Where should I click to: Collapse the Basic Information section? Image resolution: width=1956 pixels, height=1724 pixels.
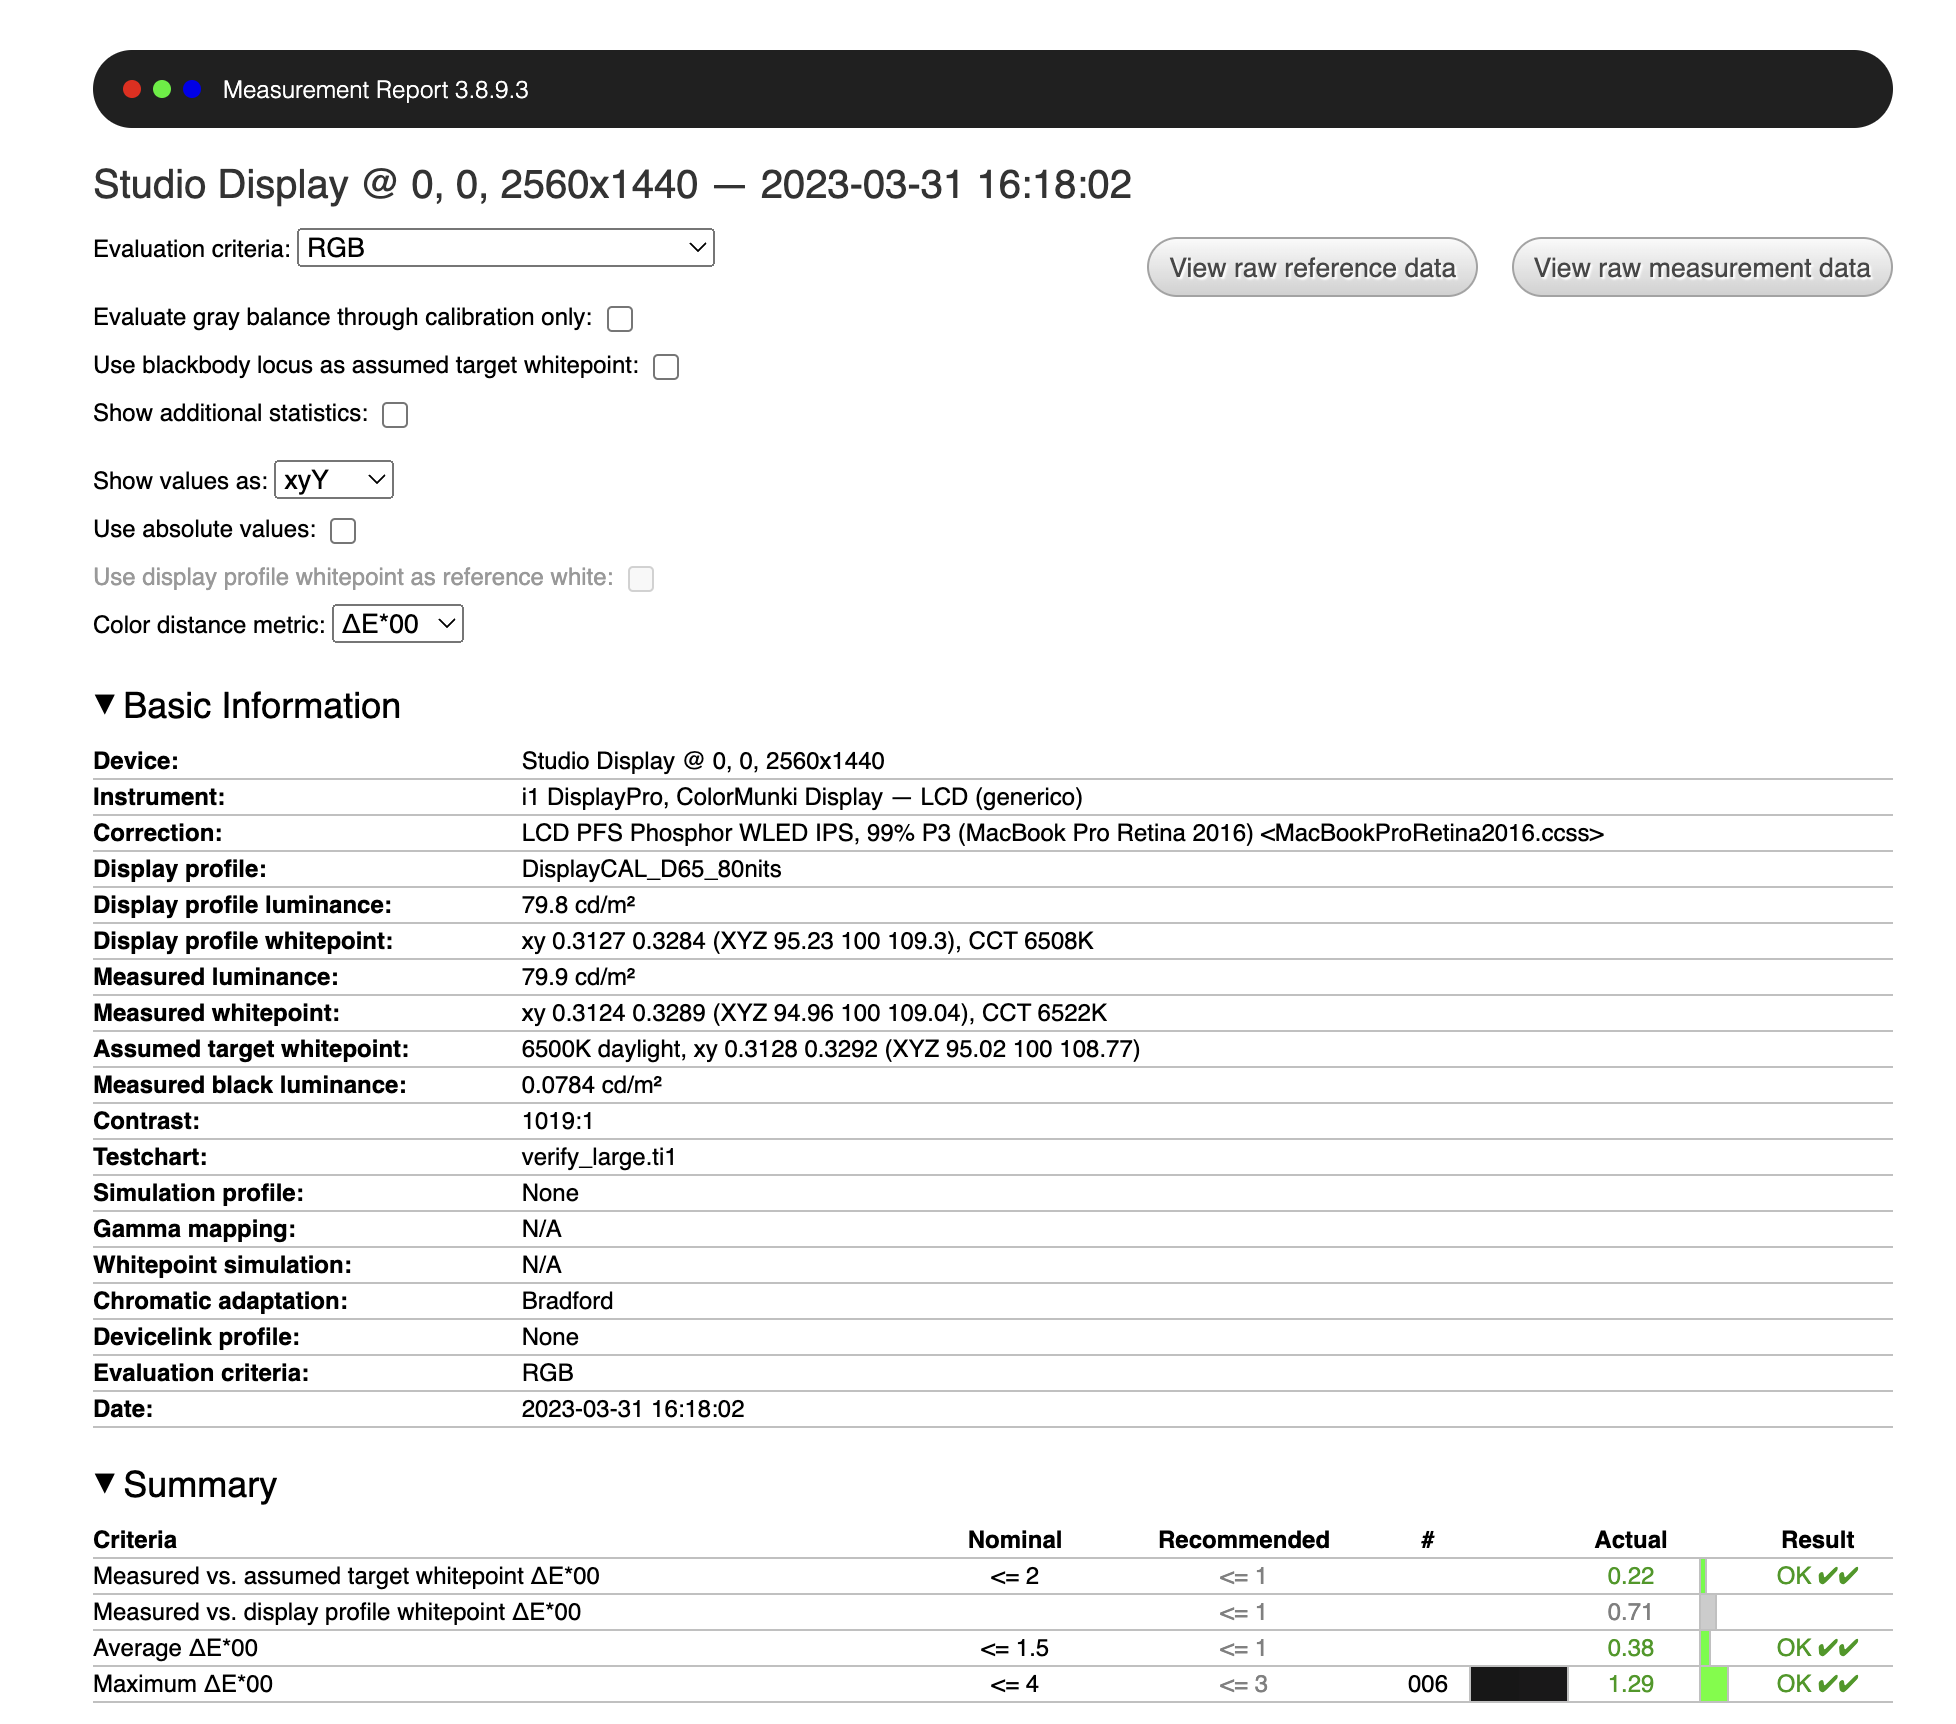(x=105, y=704)
